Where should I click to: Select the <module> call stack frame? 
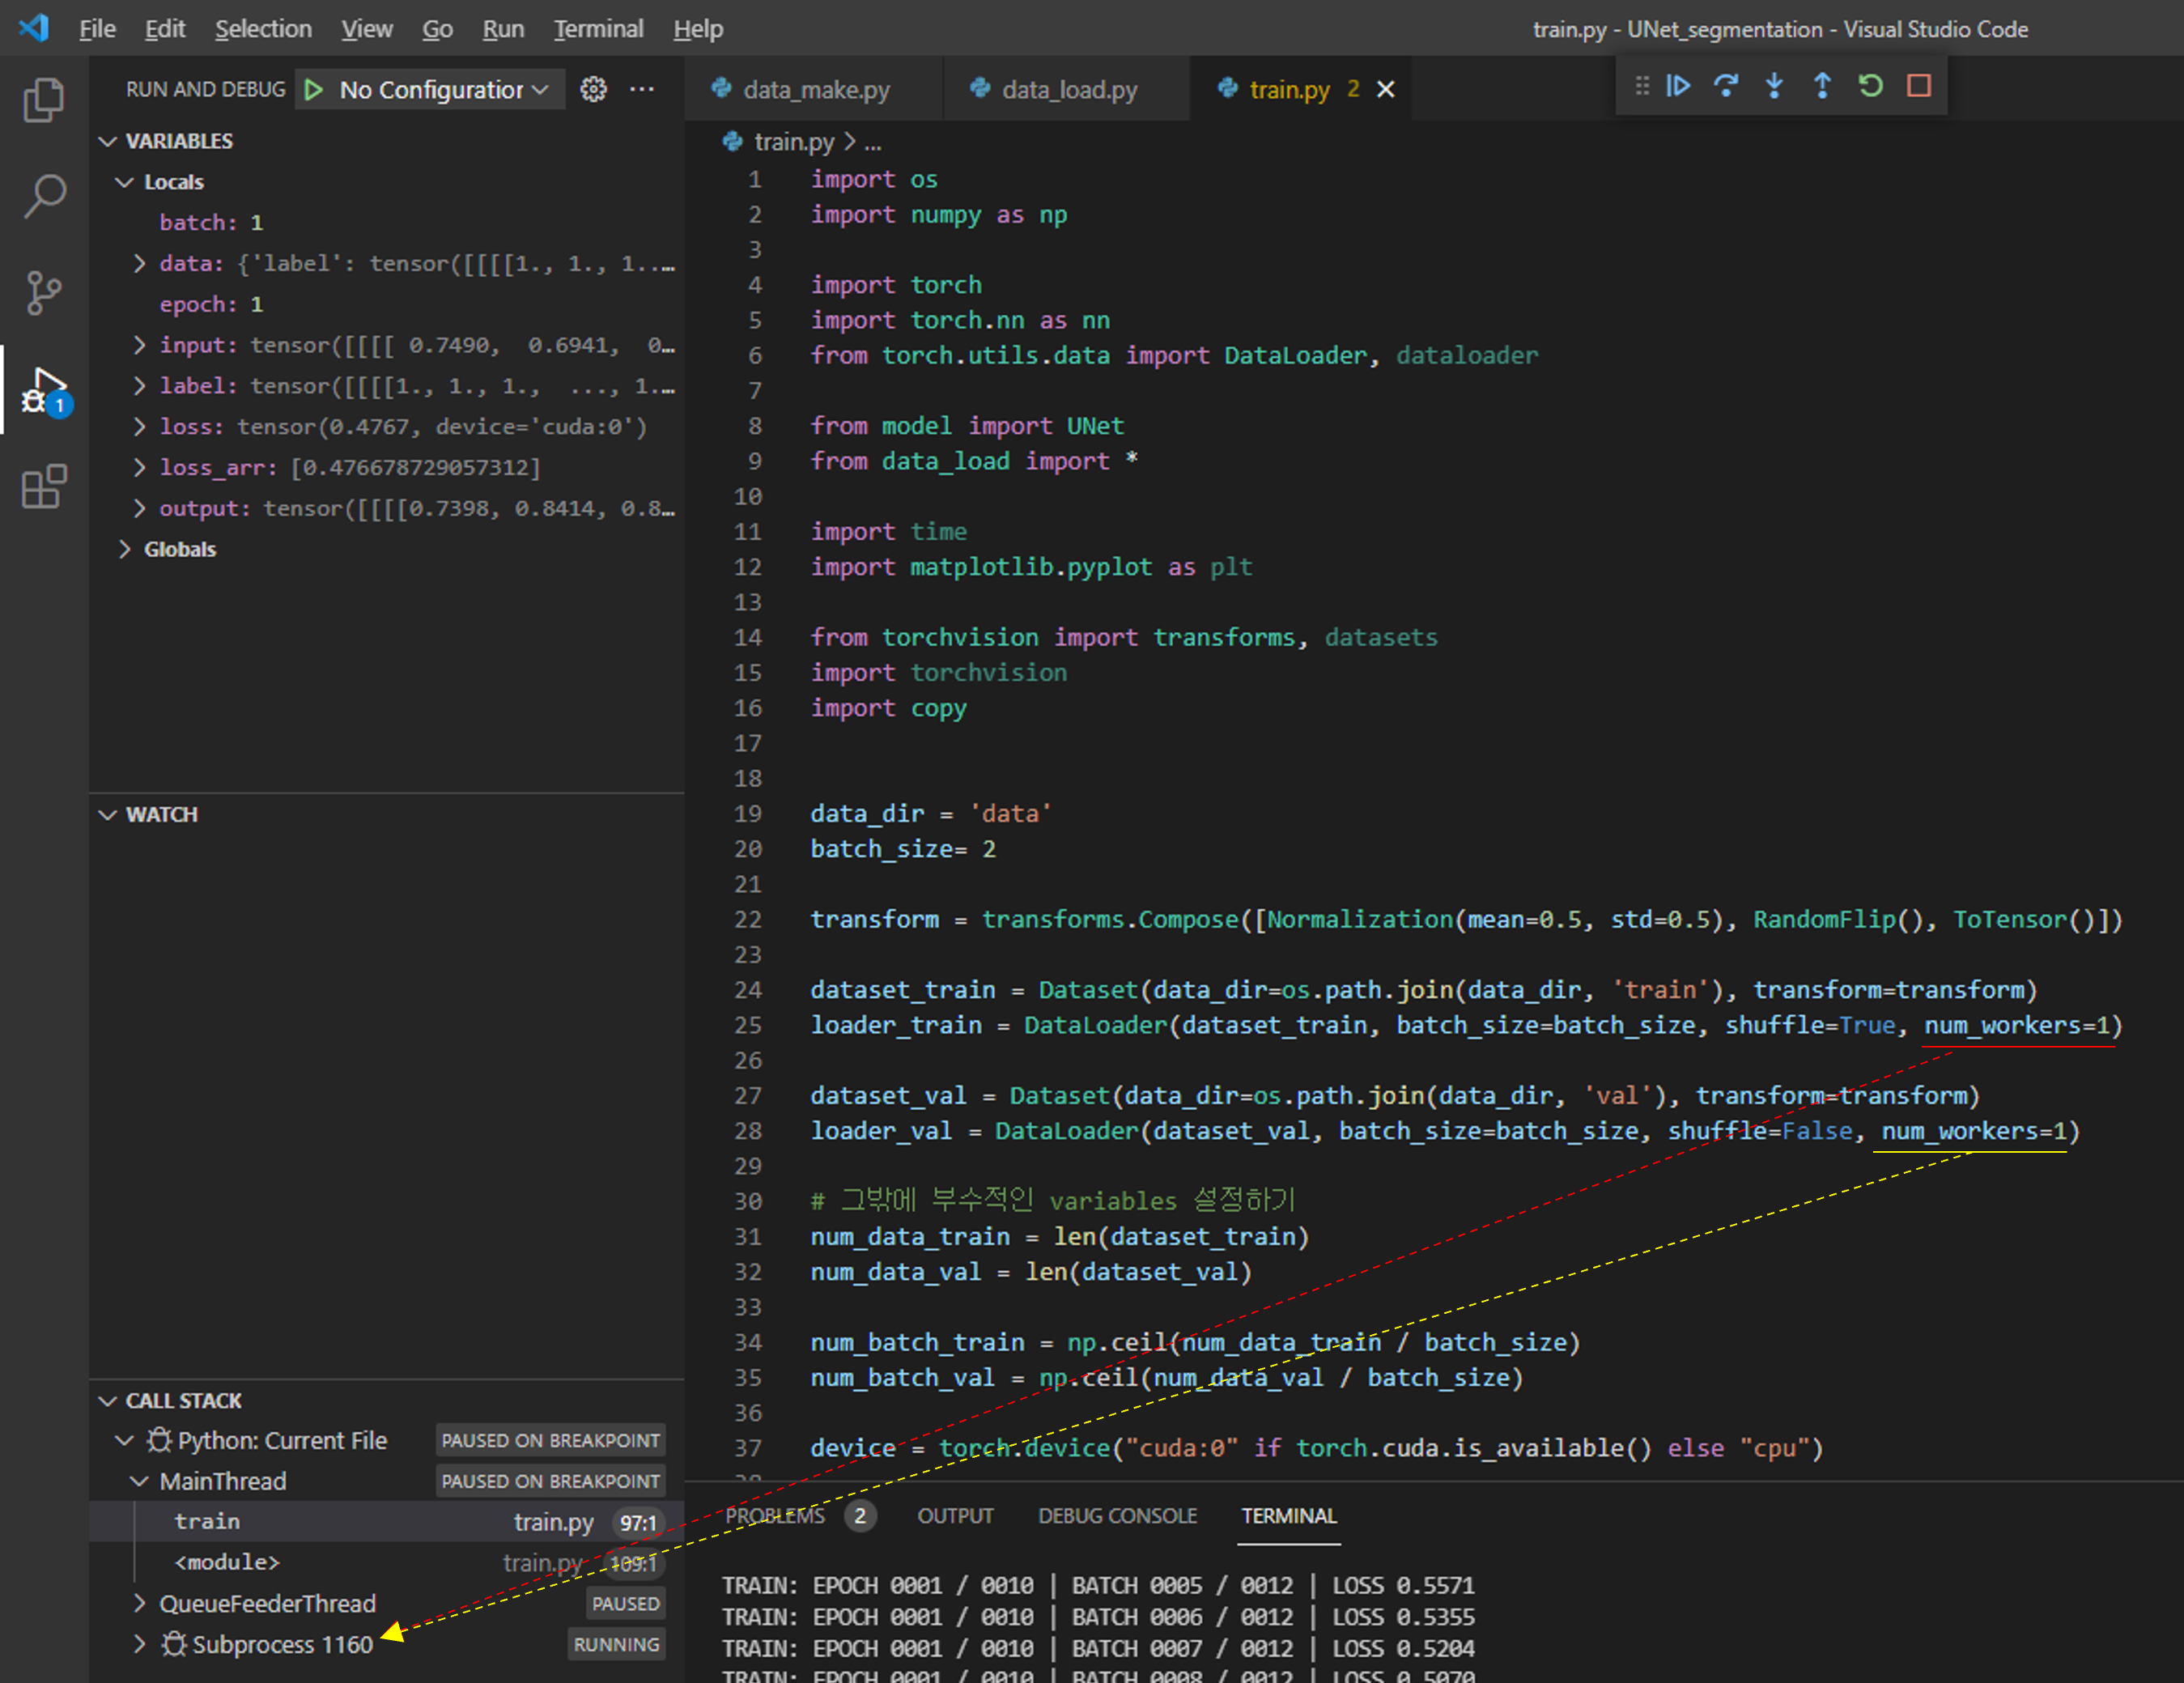point(227,1562)
